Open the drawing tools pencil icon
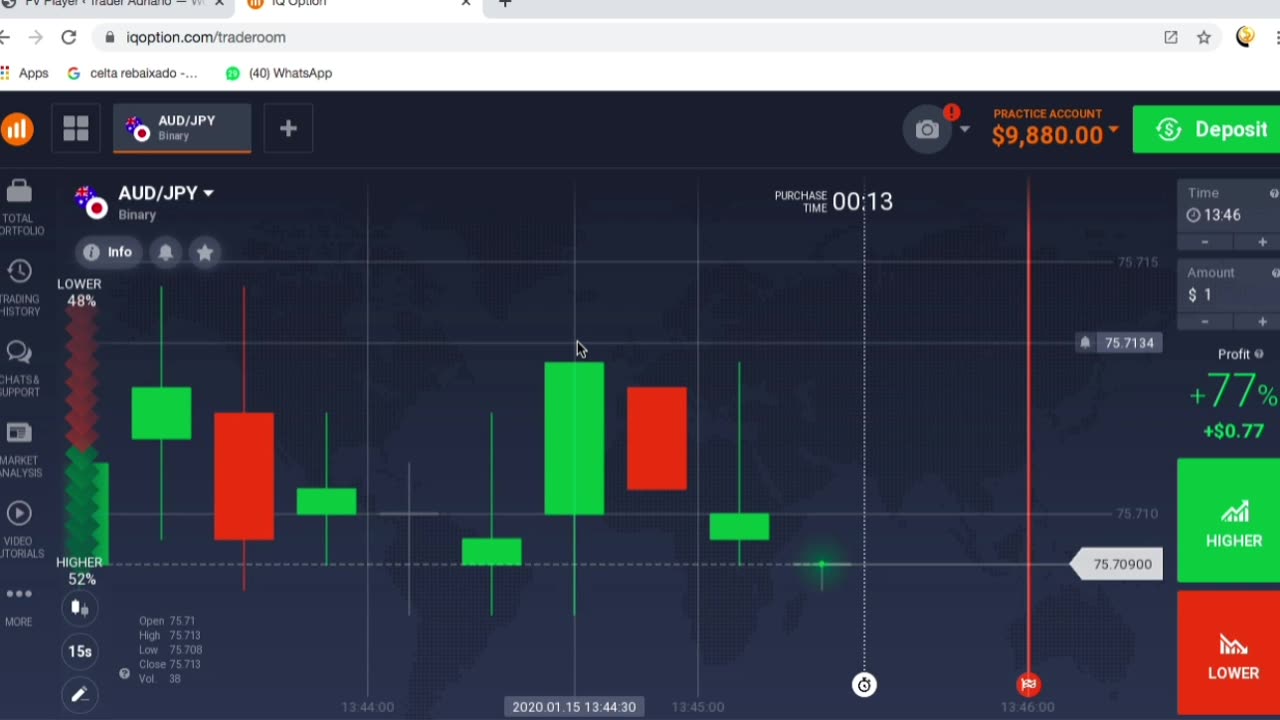The width and height of the screenshot is (1280, 720). tap(80, 694)
